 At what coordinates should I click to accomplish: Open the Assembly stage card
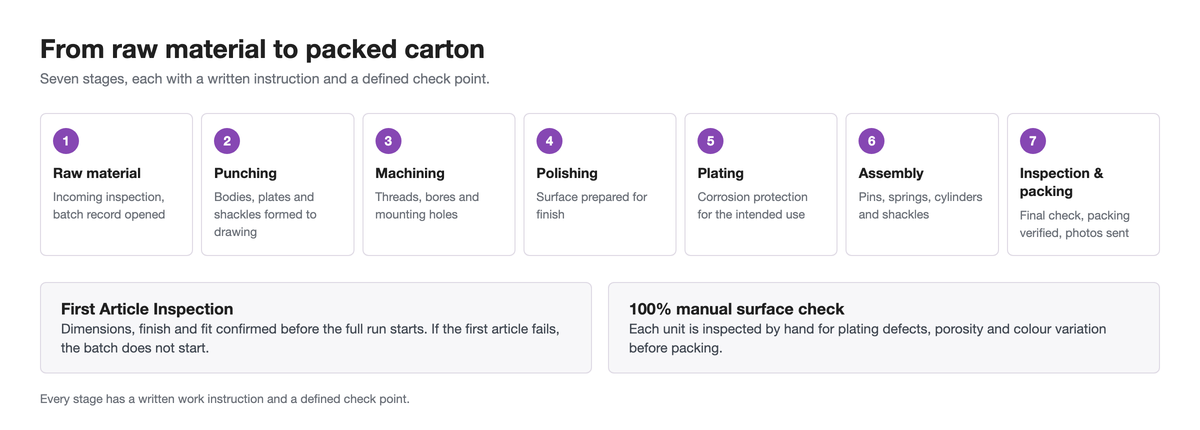(922, 184)
